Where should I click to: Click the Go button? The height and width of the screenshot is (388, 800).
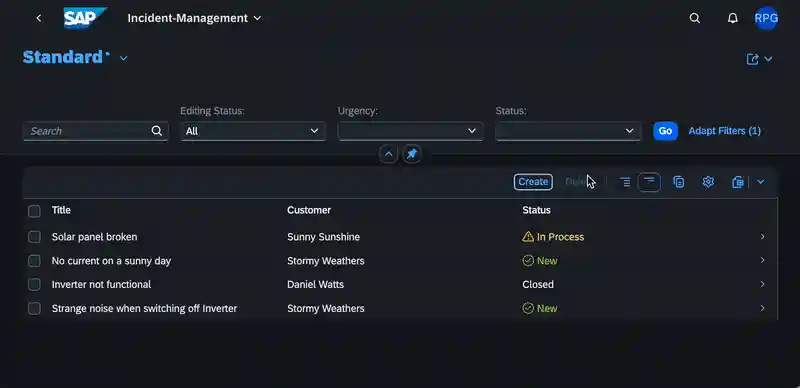[x=665, y=131]
